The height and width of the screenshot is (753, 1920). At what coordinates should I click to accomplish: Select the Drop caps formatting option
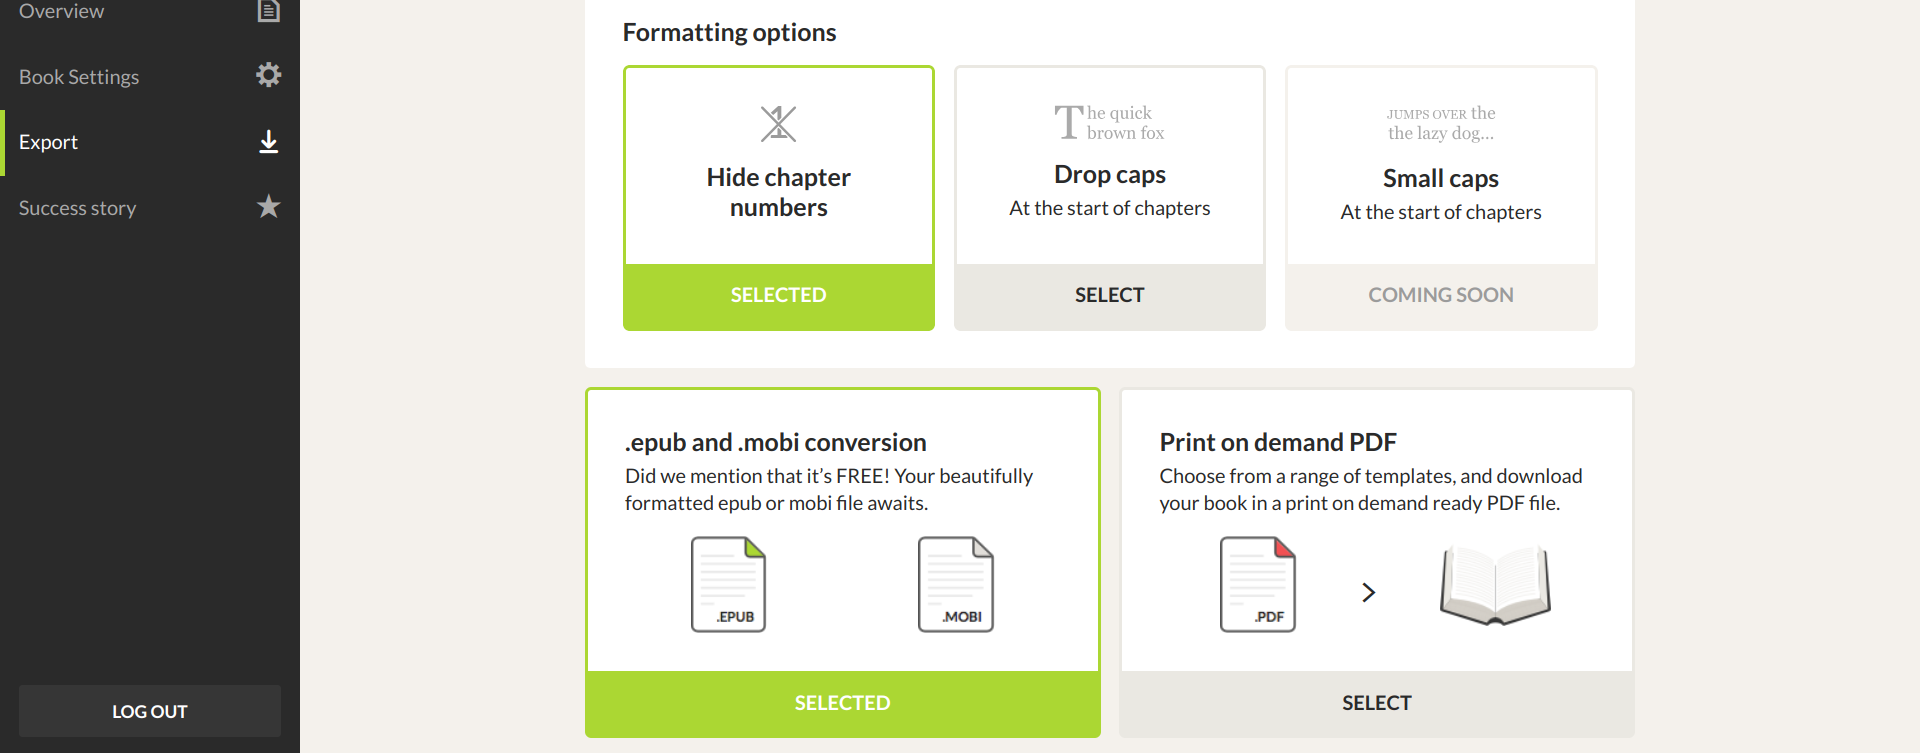[x=1110, y=295]
